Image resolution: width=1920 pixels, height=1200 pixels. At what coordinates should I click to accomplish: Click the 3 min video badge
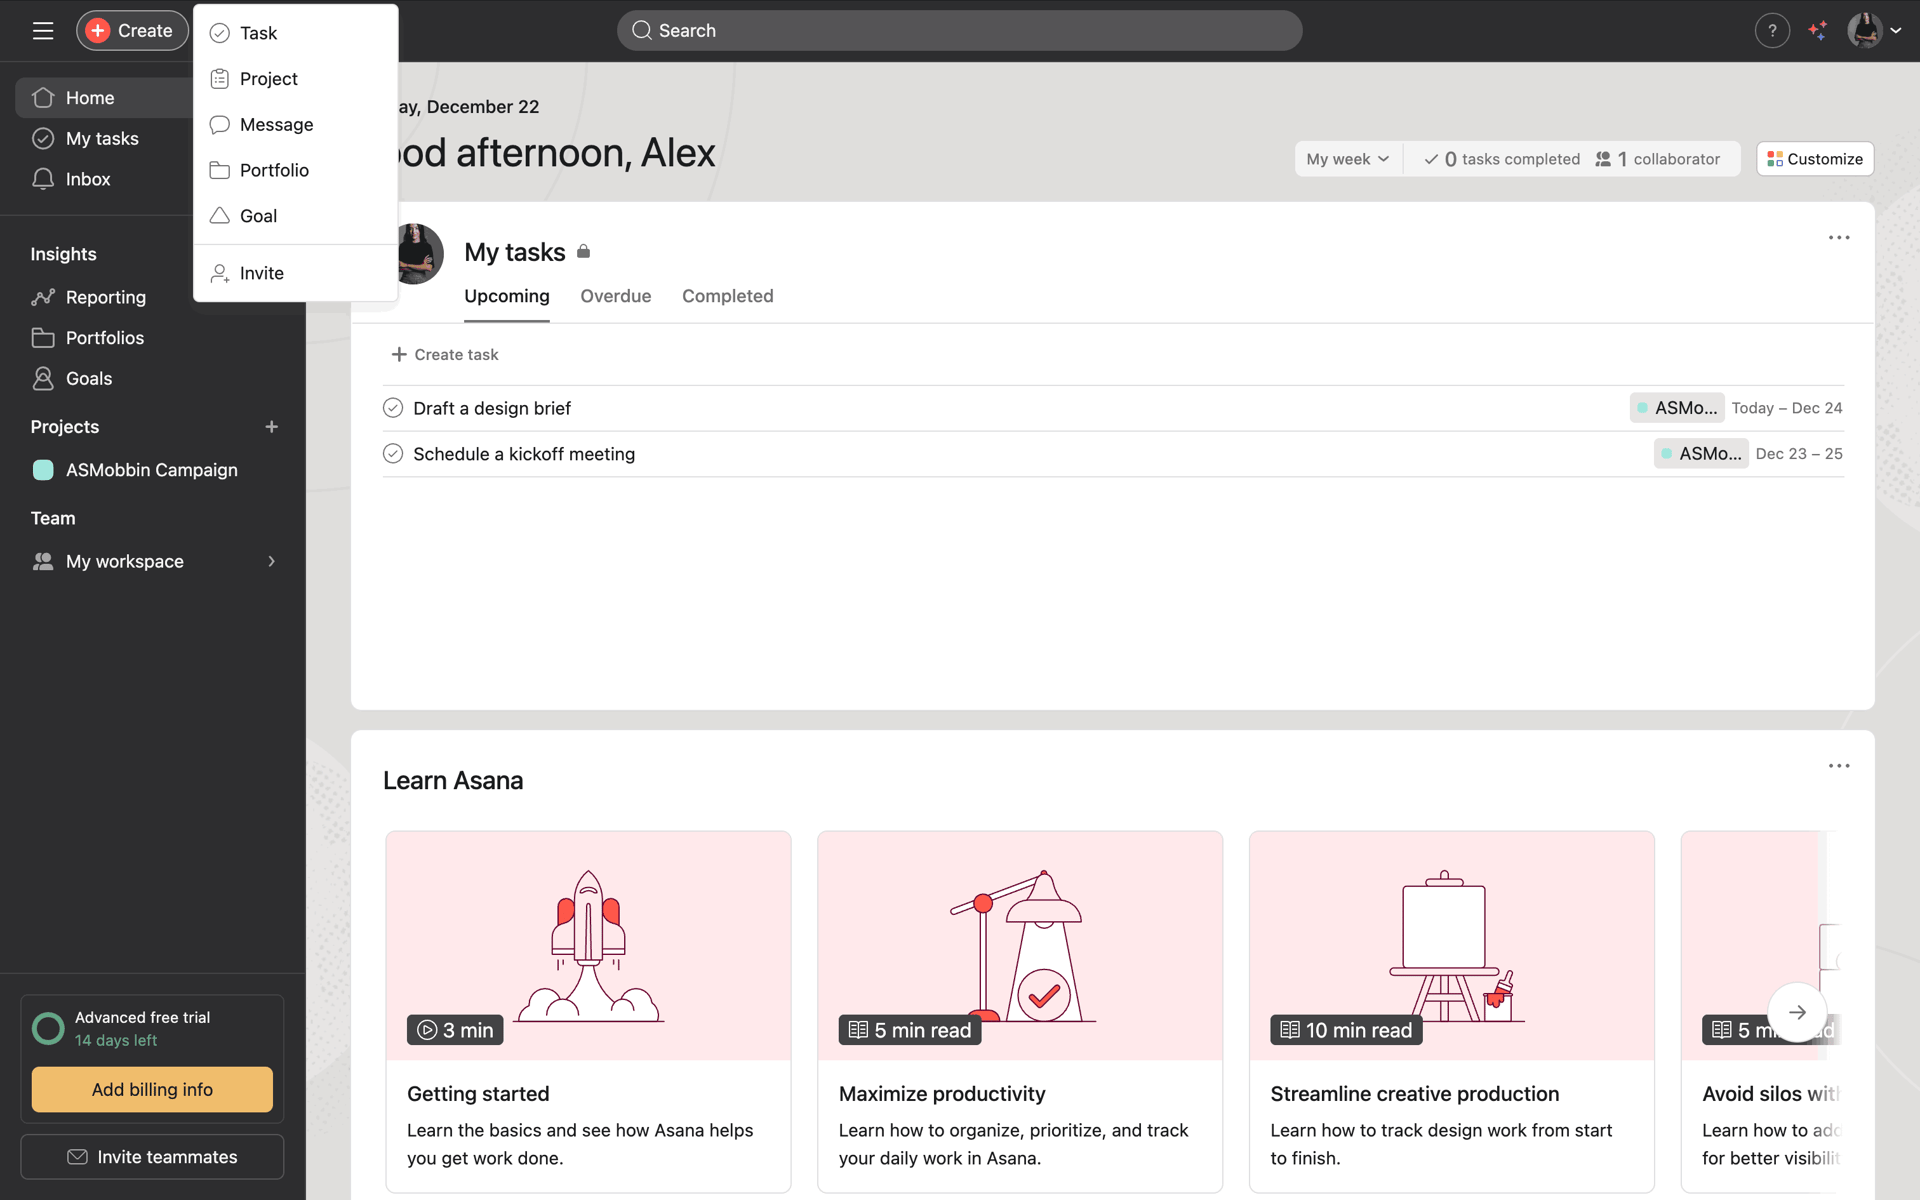point(455,1030)
